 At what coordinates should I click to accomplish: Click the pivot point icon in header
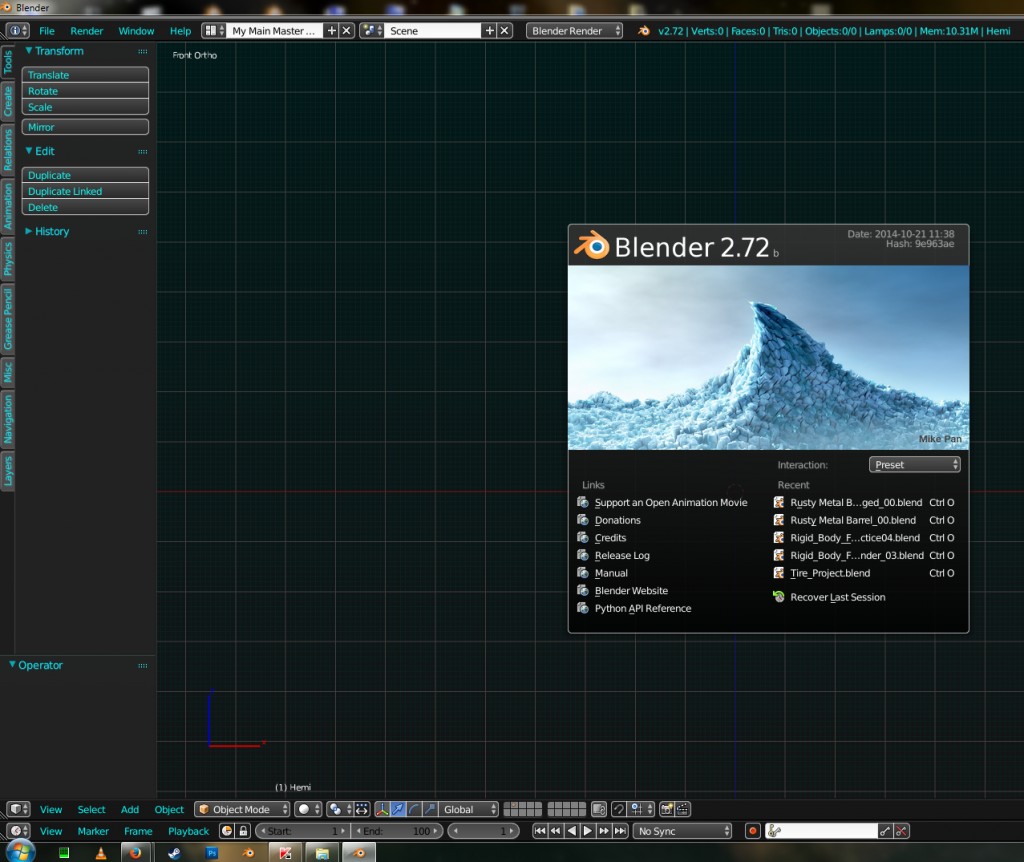(x=333, y=809)
